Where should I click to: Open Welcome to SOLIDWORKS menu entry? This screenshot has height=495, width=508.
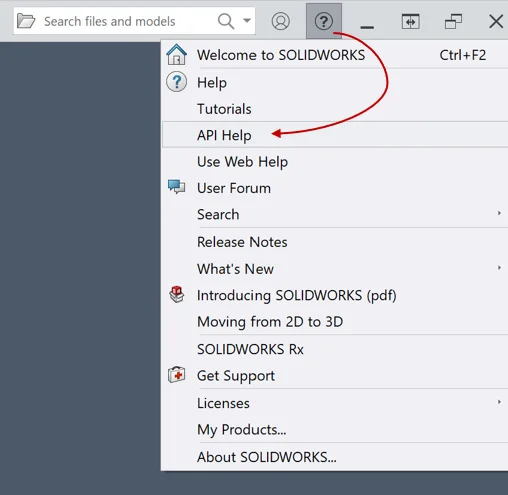[335, 55]
